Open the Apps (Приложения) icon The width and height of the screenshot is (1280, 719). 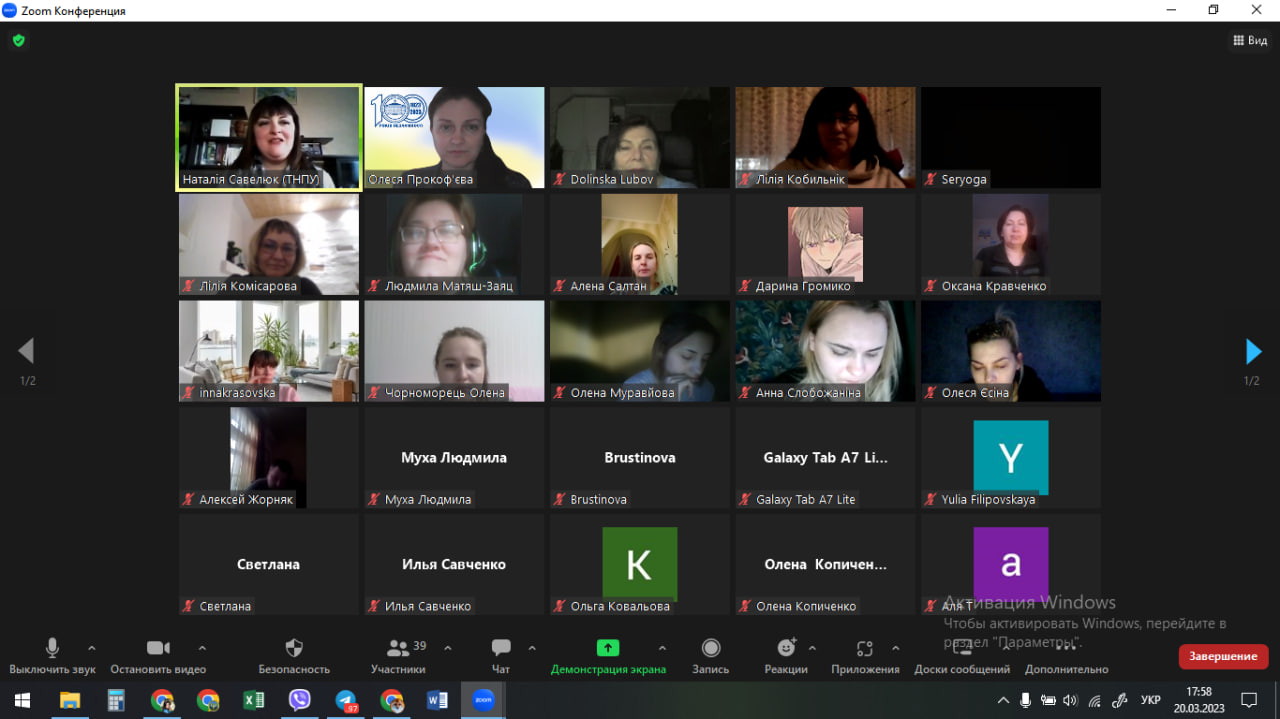pos(865,648)
